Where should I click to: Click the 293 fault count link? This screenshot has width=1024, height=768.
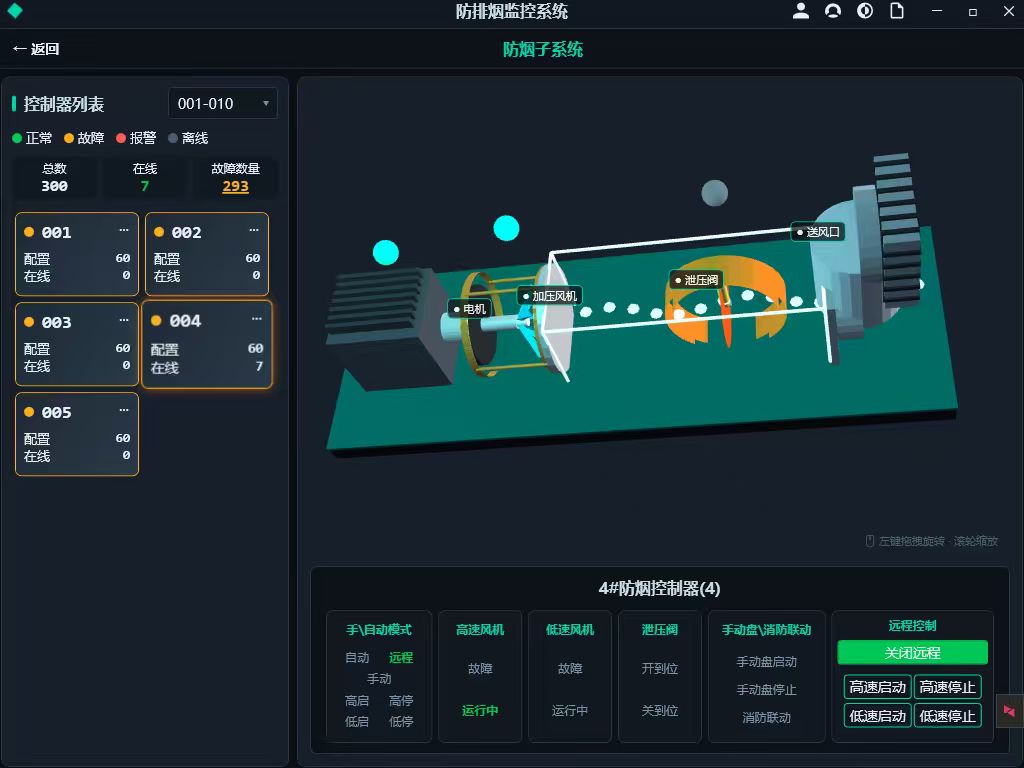coord(235,186)
